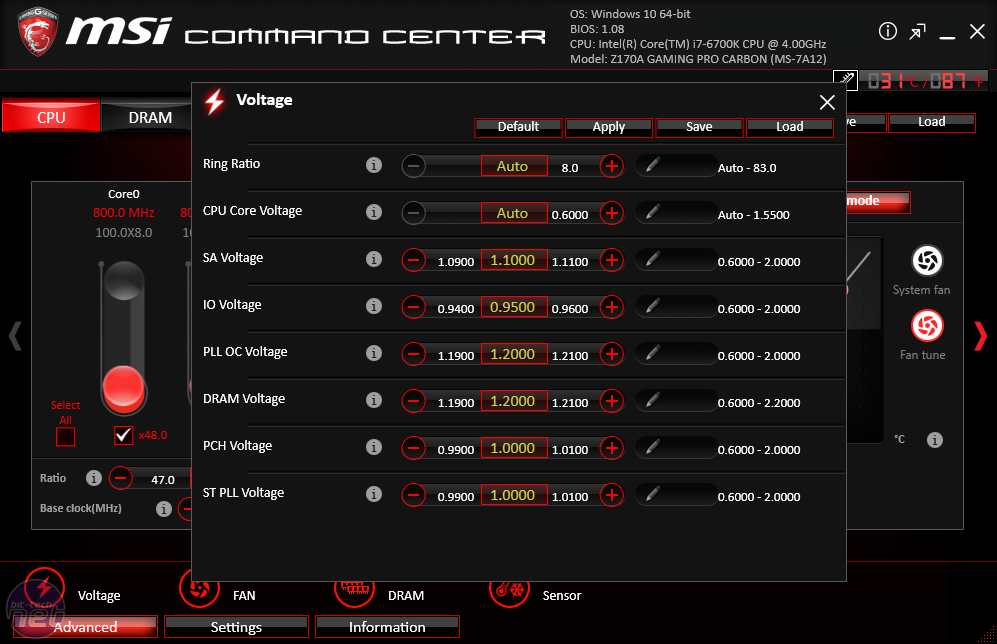Click the info icon for PLL OC Voltage
The height and width of the screenshot is (644, 997).
tap(374, 353)
